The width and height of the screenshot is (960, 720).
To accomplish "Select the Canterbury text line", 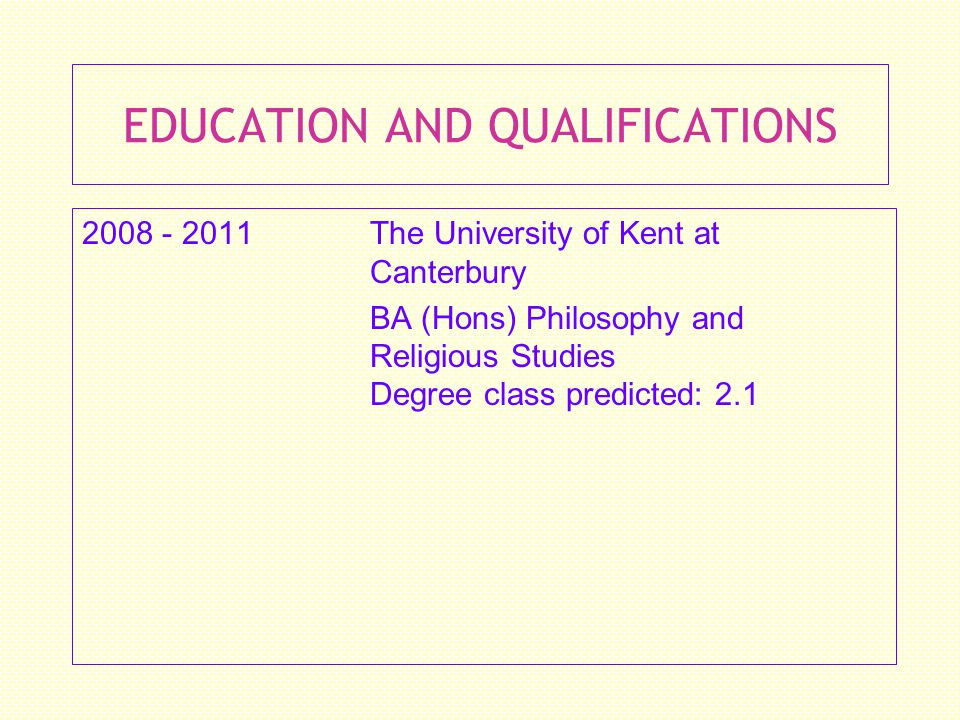I will (448, 272).
